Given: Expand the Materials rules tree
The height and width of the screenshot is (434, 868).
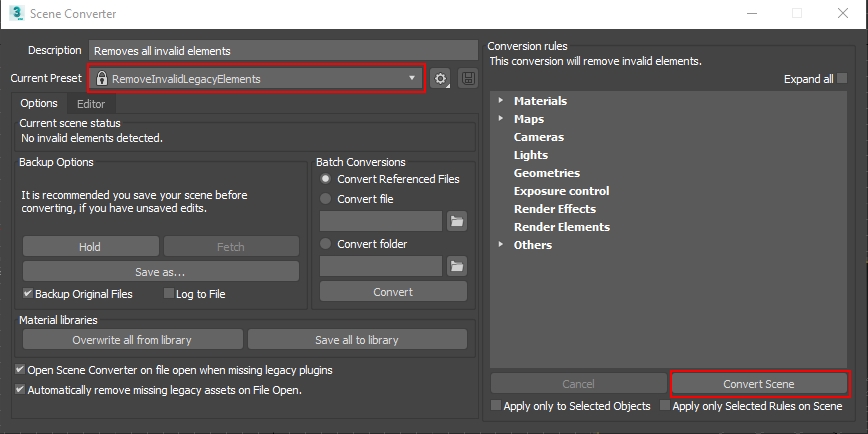Looking at the screenshot, I should [x=500, y=101].
